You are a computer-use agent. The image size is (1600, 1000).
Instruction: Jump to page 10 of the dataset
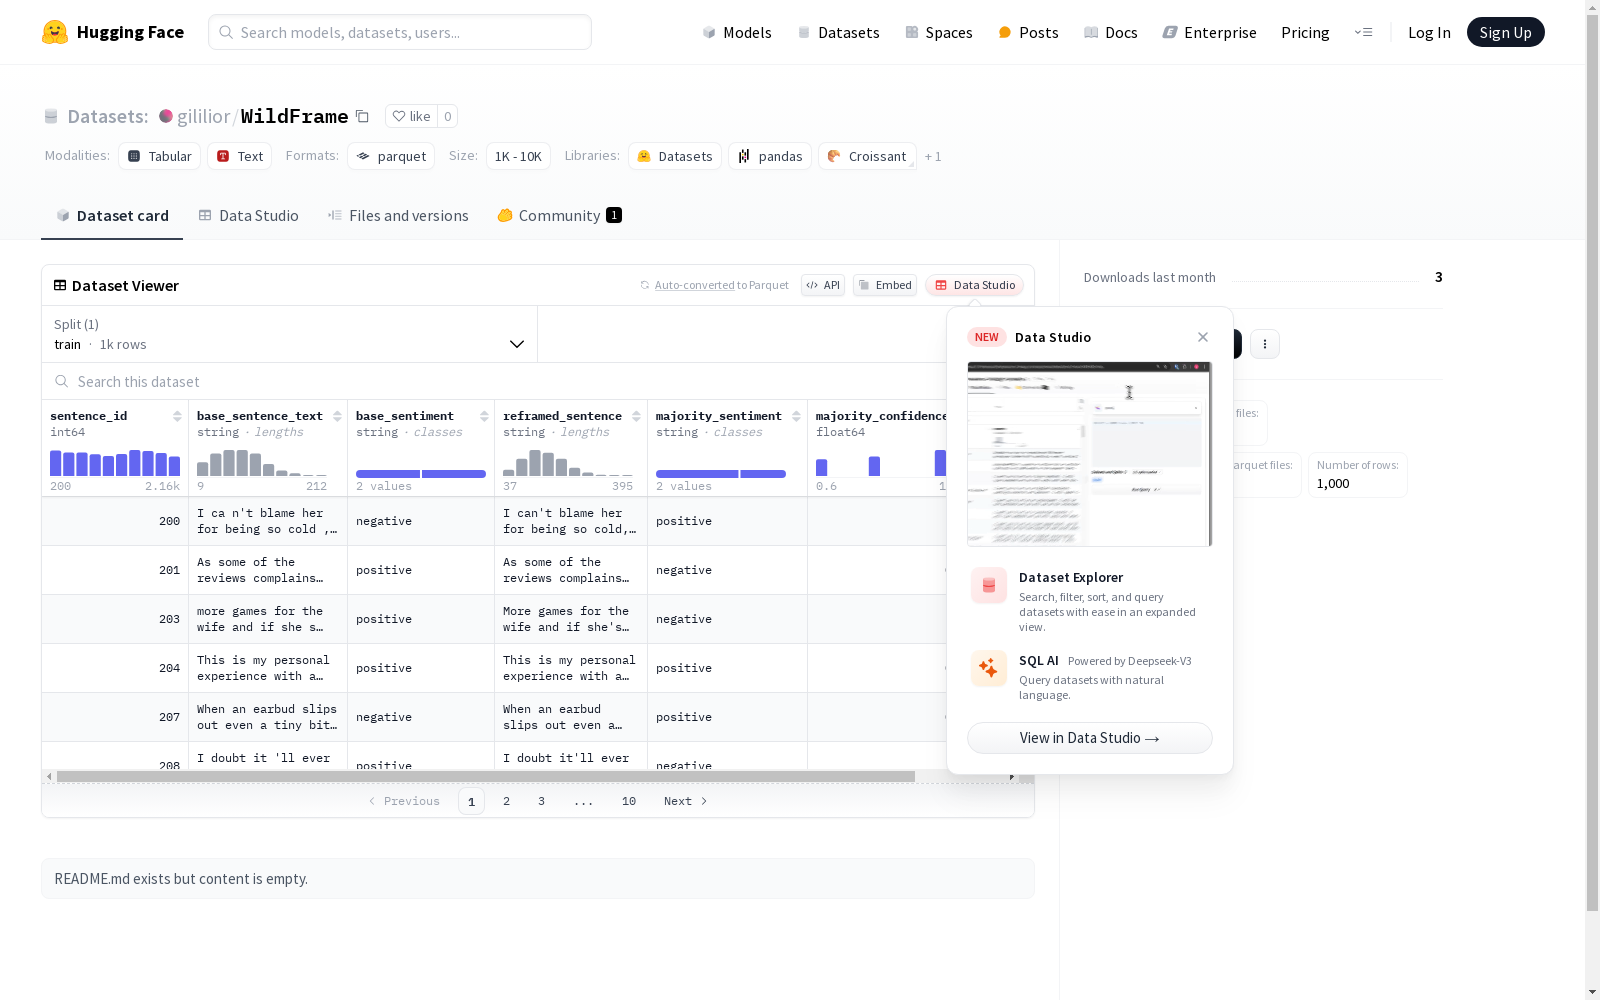click(629, 801)
